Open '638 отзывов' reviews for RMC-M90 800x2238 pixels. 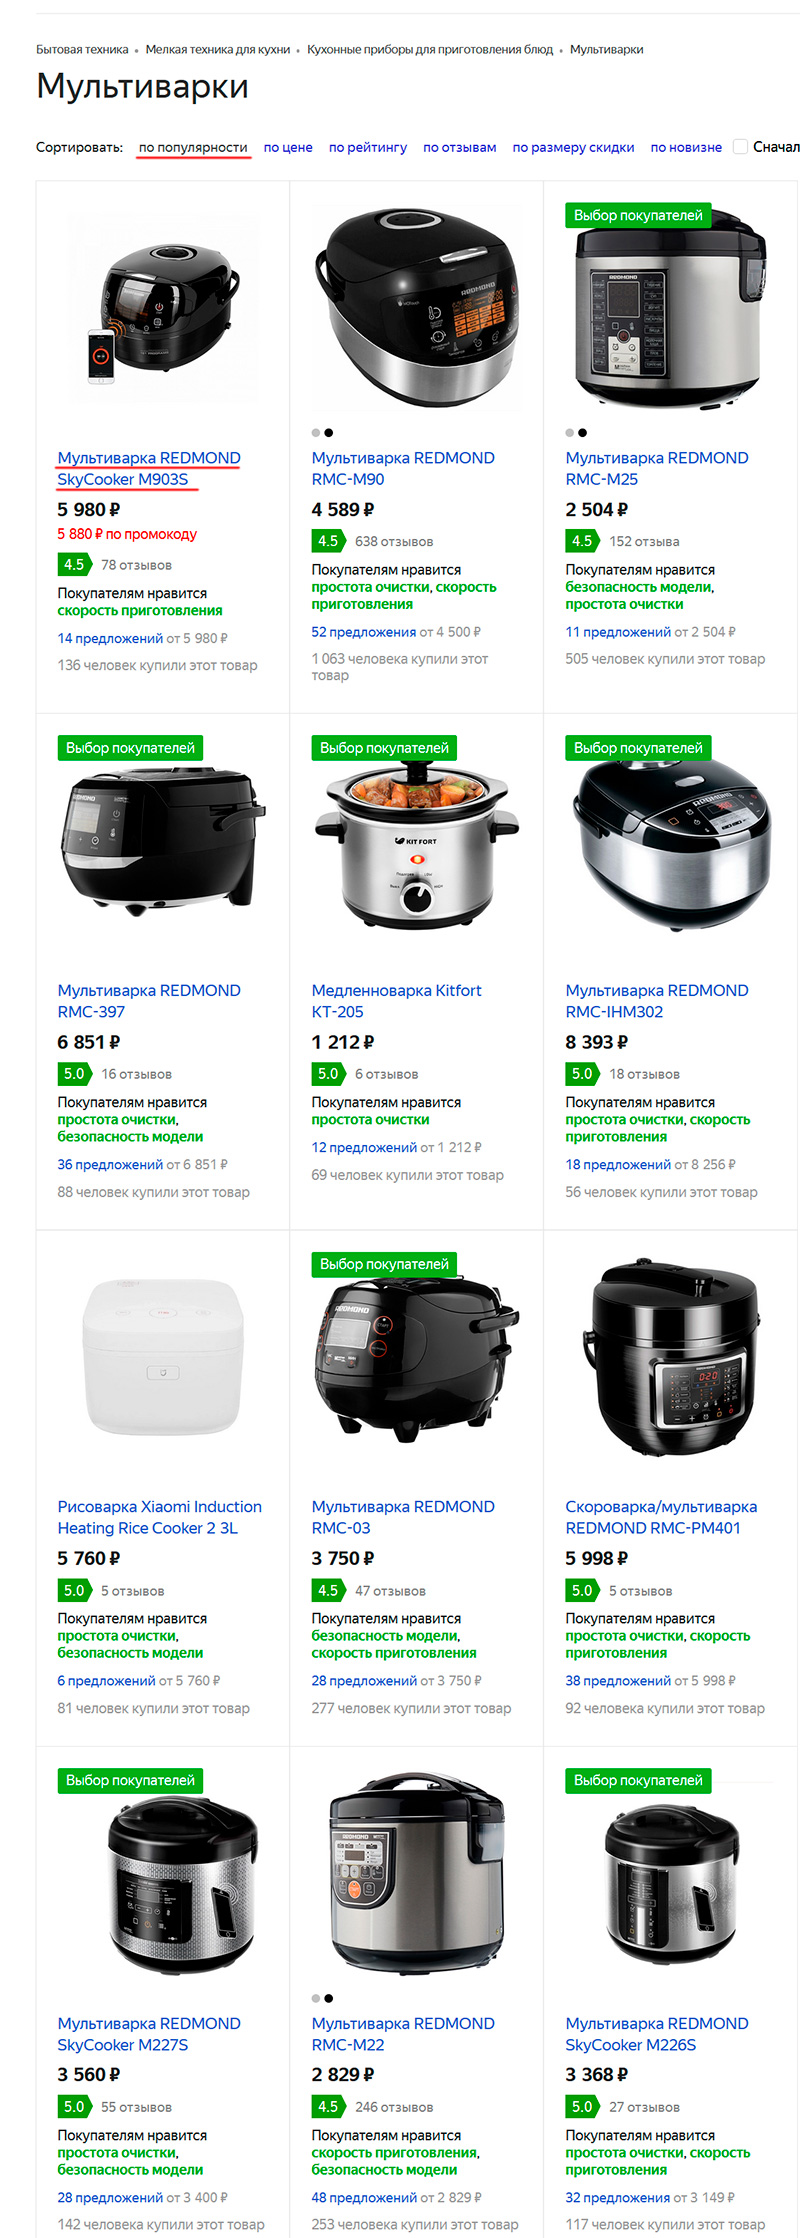[x=394, y=541]
